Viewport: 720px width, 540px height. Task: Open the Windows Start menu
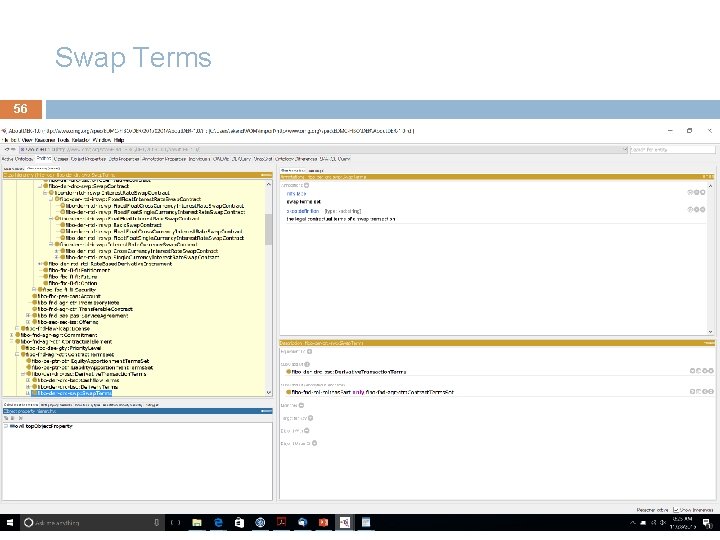[x=10, y=523]
